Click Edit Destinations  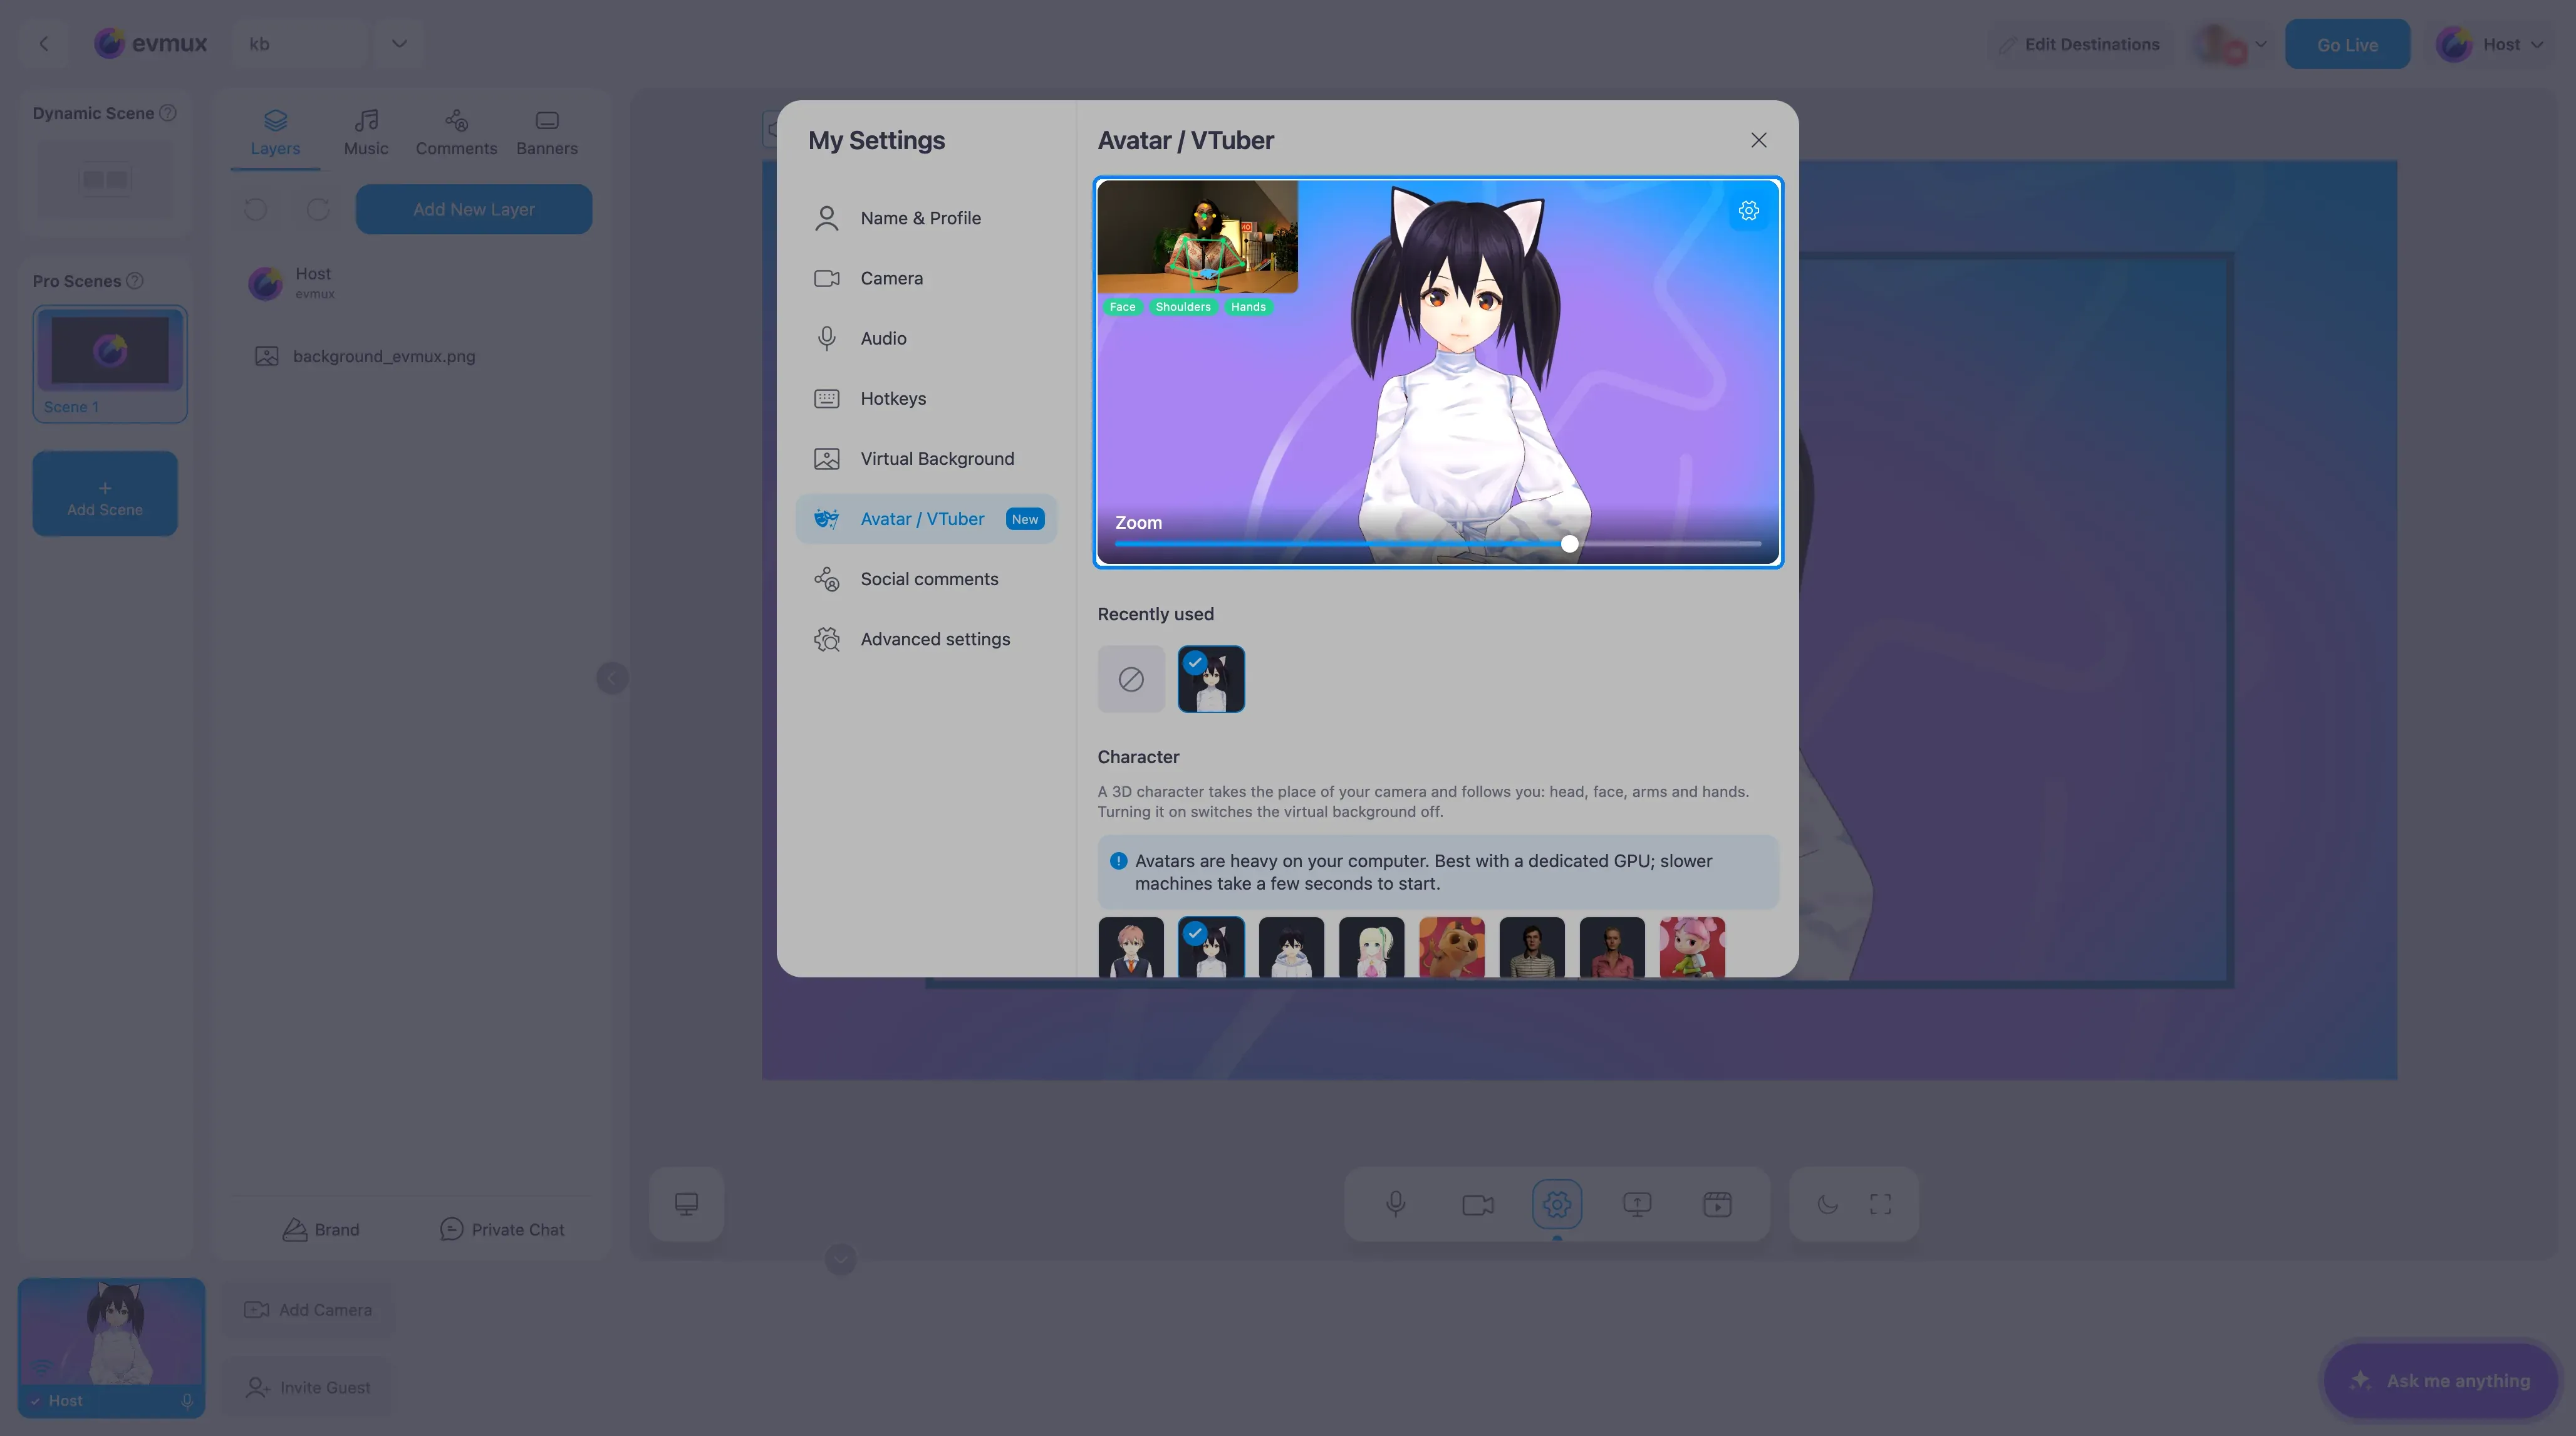[2079, 44]
